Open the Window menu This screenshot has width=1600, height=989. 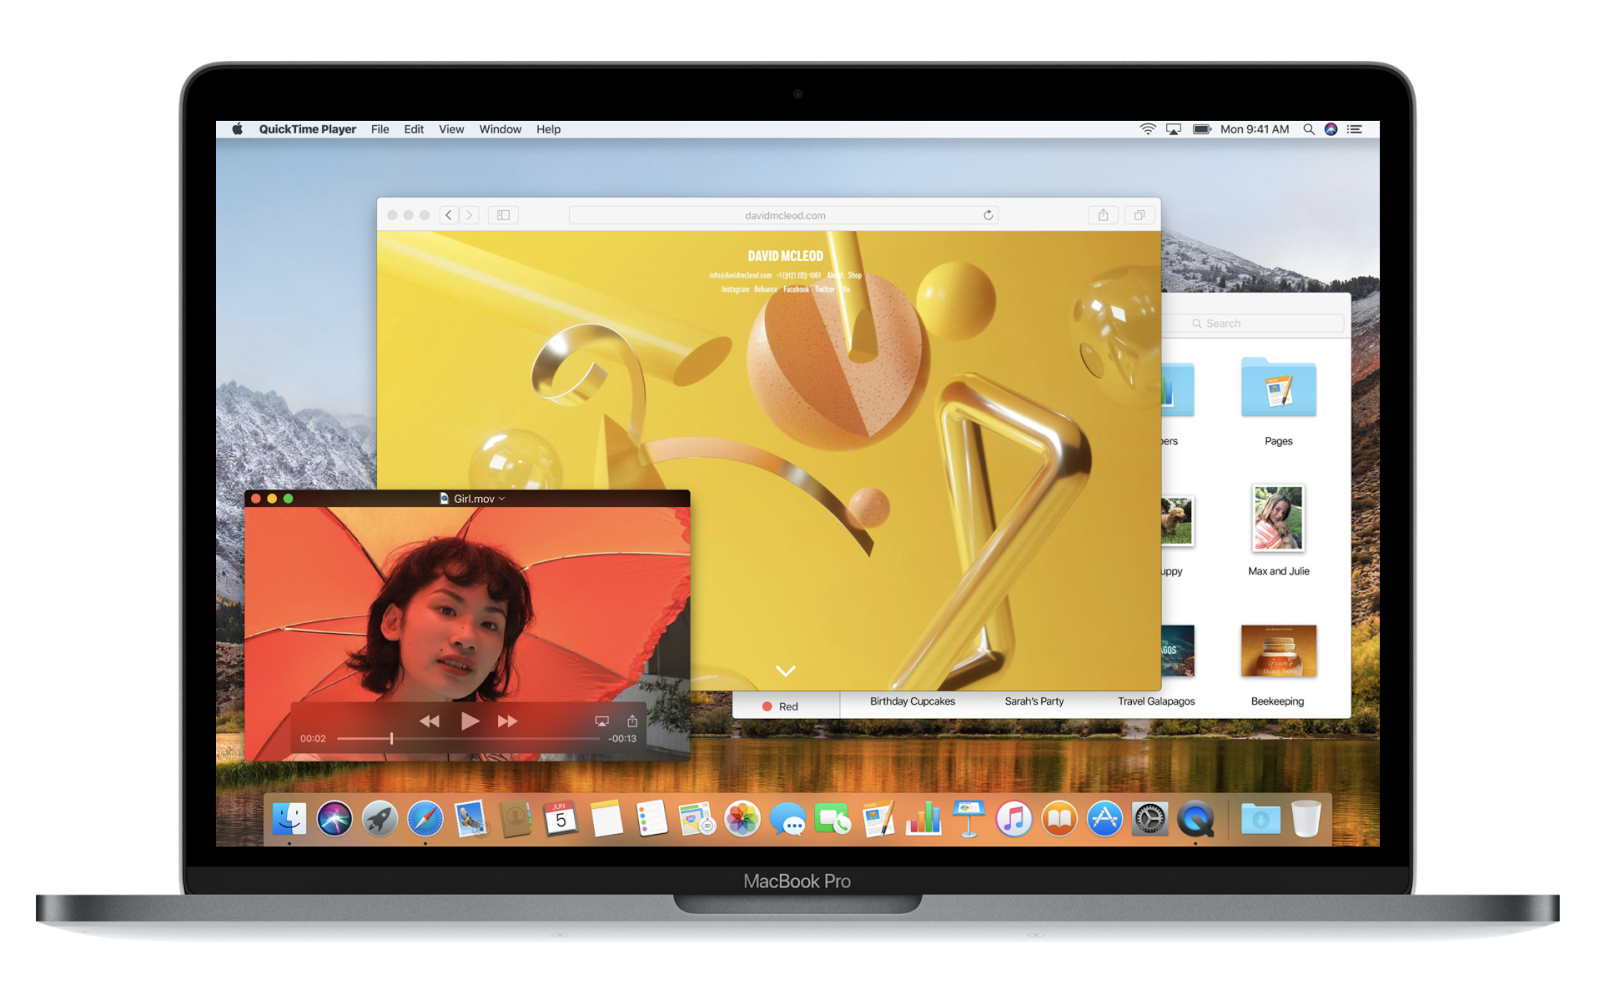tap(500, 129)
